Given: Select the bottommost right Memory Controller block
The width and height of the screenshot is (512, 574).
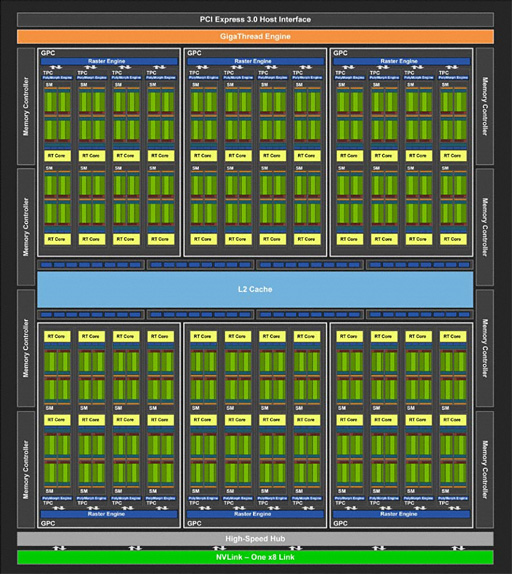Looking at the screenshot, I should 485,469.
